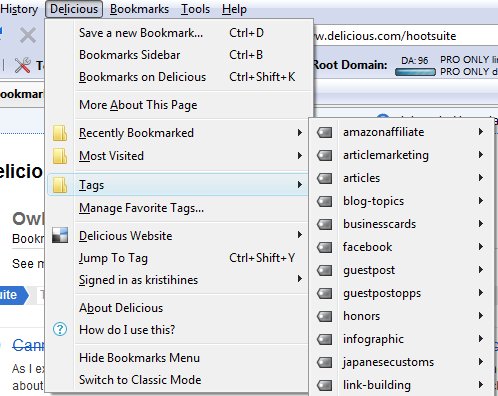This screenshot has width=498, height=396.
Task: Expand the Tags submenu arrow
Action: 300,185
